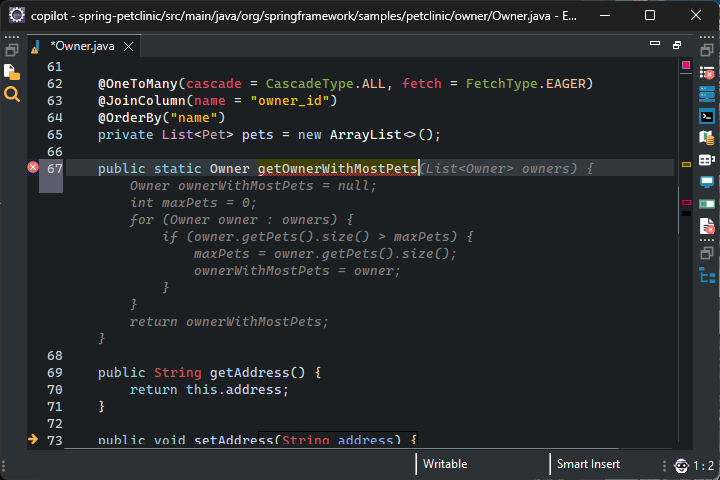Click the @OrderBy annotation

tap(130, 118)
